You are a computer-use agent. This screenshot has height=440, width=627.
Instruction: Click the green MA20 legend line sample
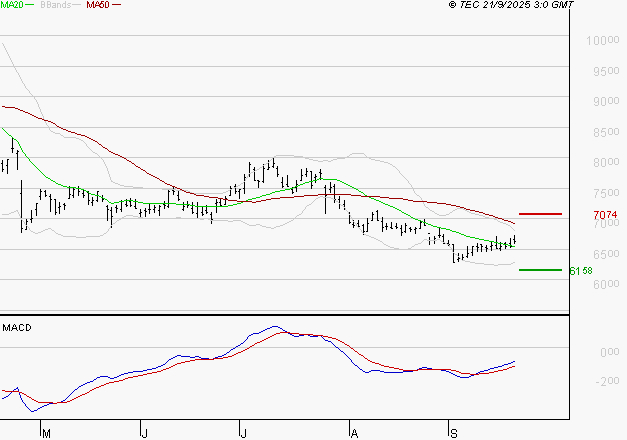click(30, 6)
